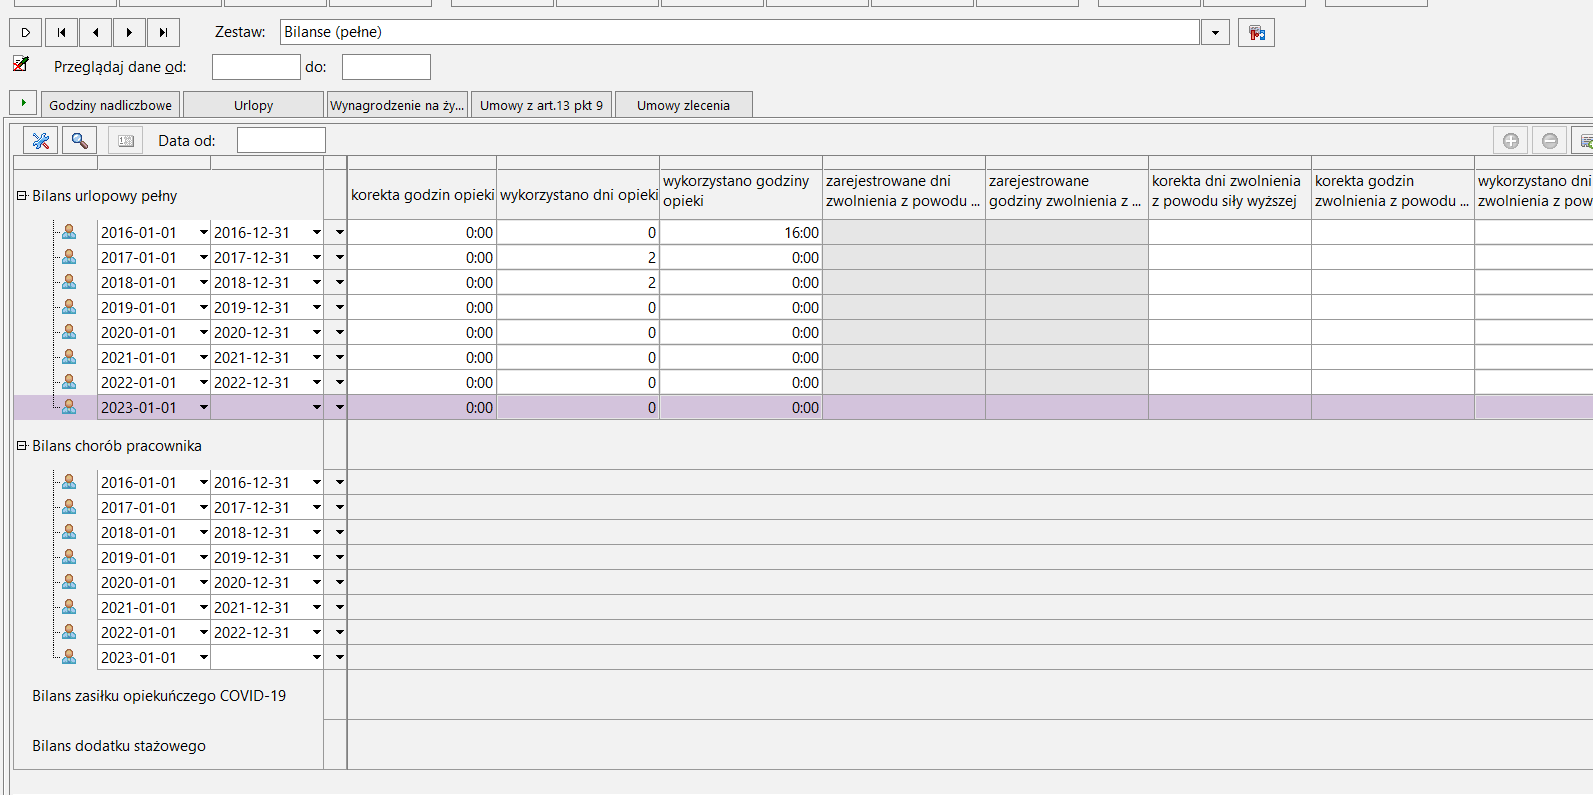This screenshot has width=1593, height=795.
Task: Jump to the last record button
Action: (x=163, y=33)
